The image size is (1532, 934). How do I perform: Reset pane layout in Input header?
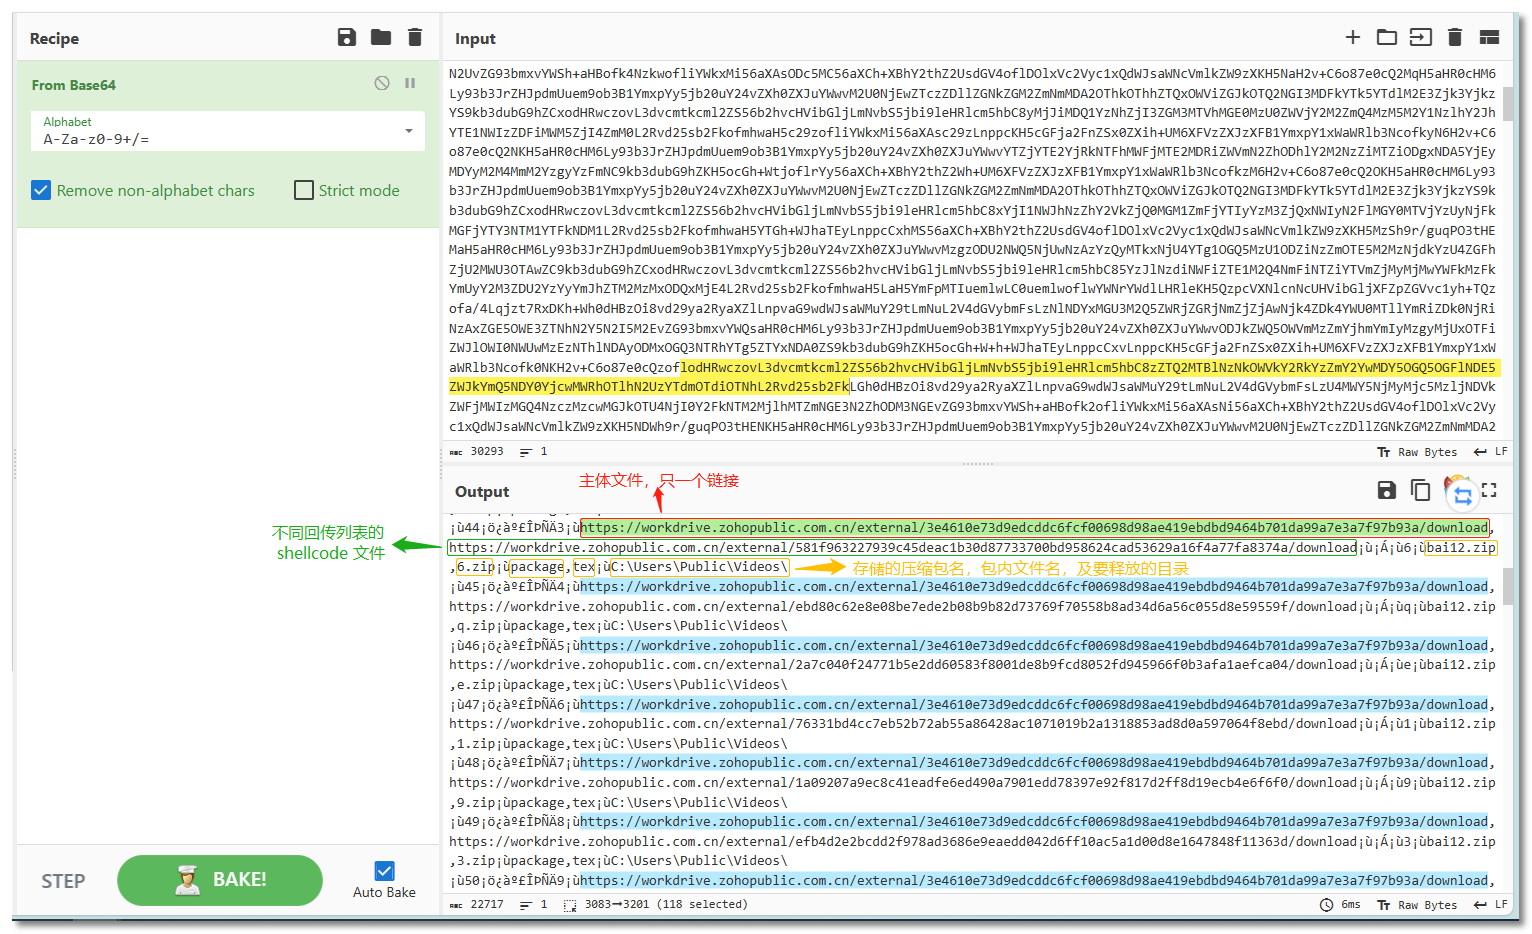(1489, 38)
